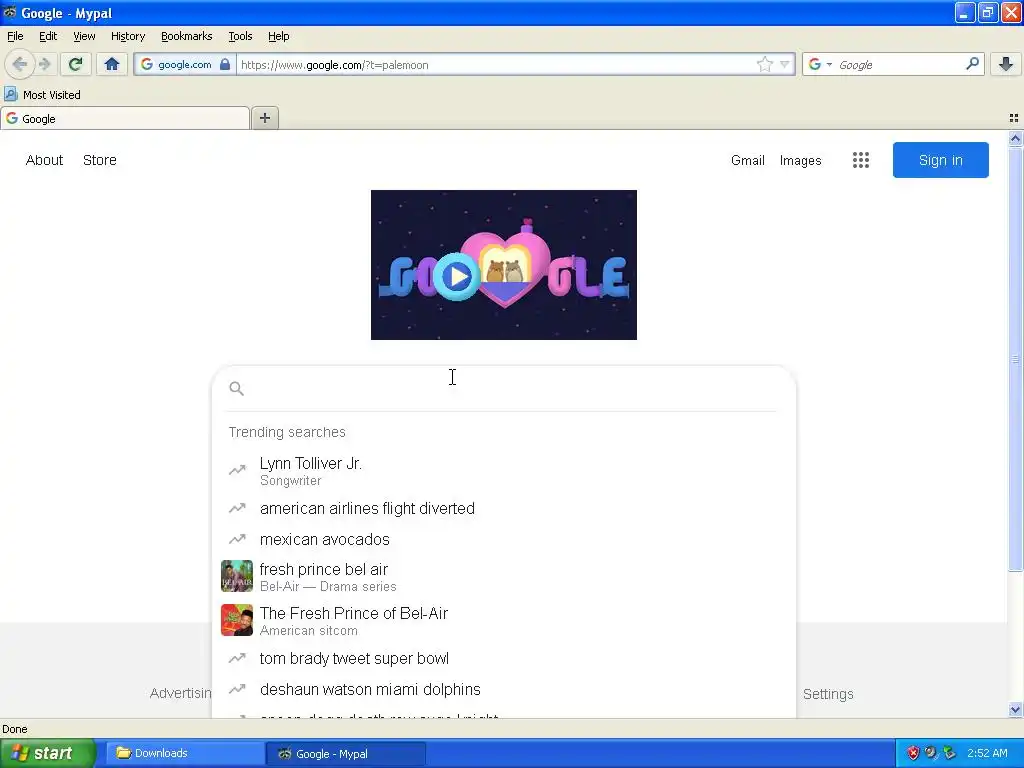Choose 'mexican avocados' suggestion text

pos(325,539)
